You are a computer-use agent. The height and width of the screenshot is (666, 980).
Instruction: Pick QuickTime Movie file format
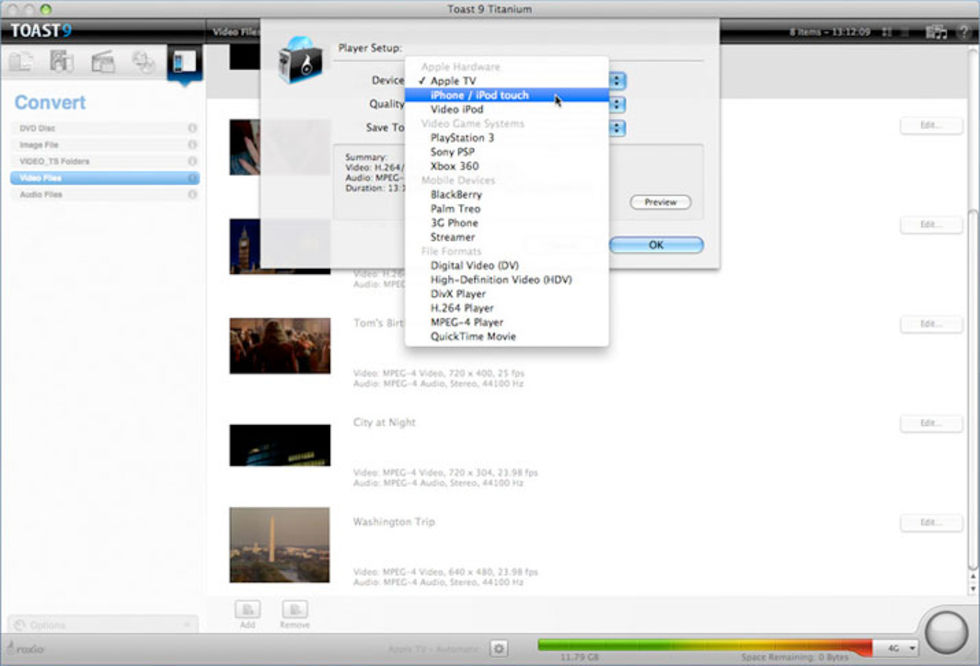(x=473, y=337)
